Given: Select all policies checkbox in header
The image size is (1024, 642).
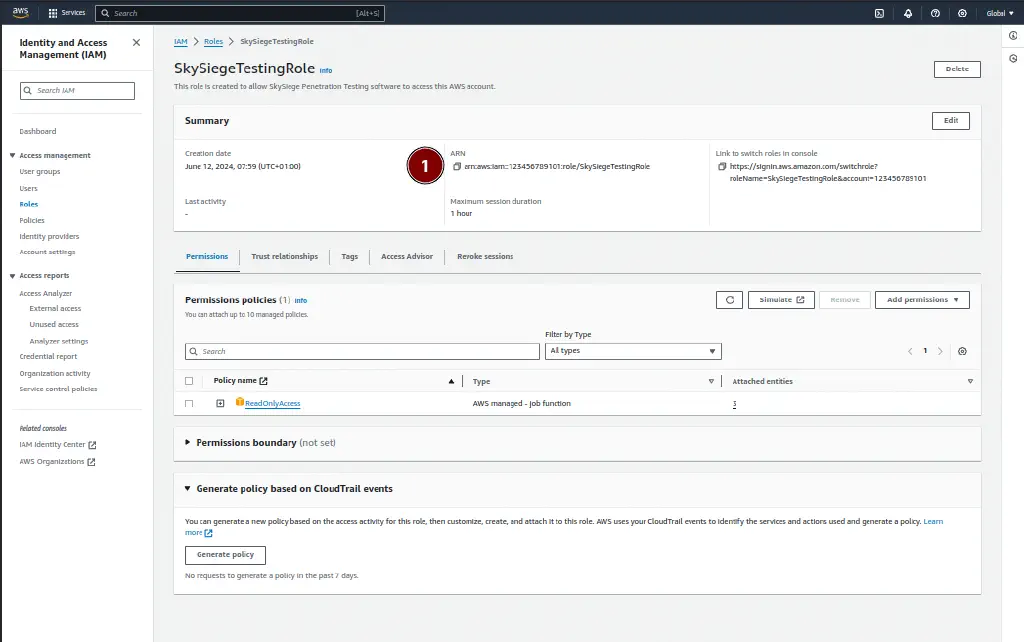Looking at the screenshot, I should (x=189, y=381).
